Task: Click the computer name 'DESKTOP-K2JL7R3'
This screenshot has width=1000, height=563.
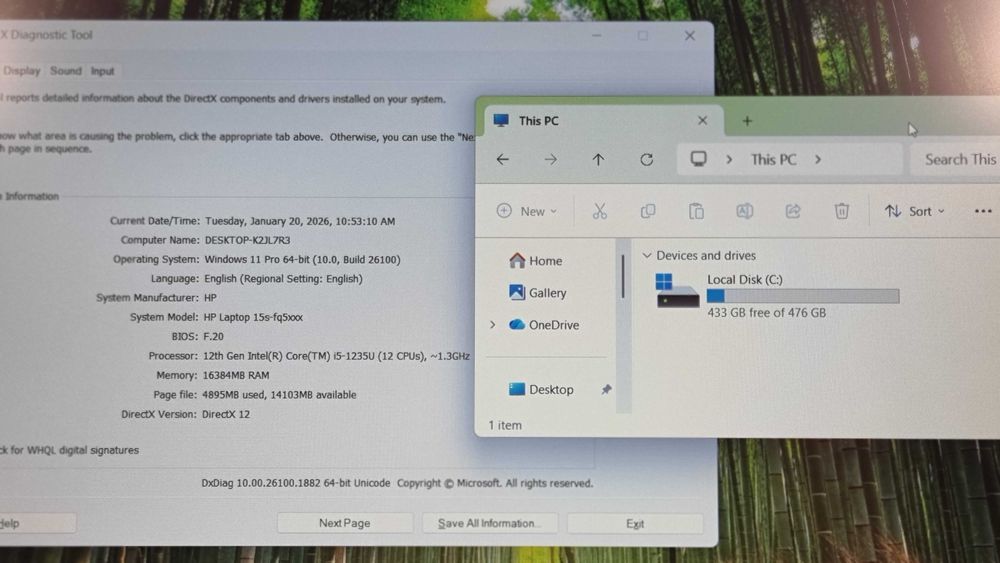Action: click(x=247, y=240)
